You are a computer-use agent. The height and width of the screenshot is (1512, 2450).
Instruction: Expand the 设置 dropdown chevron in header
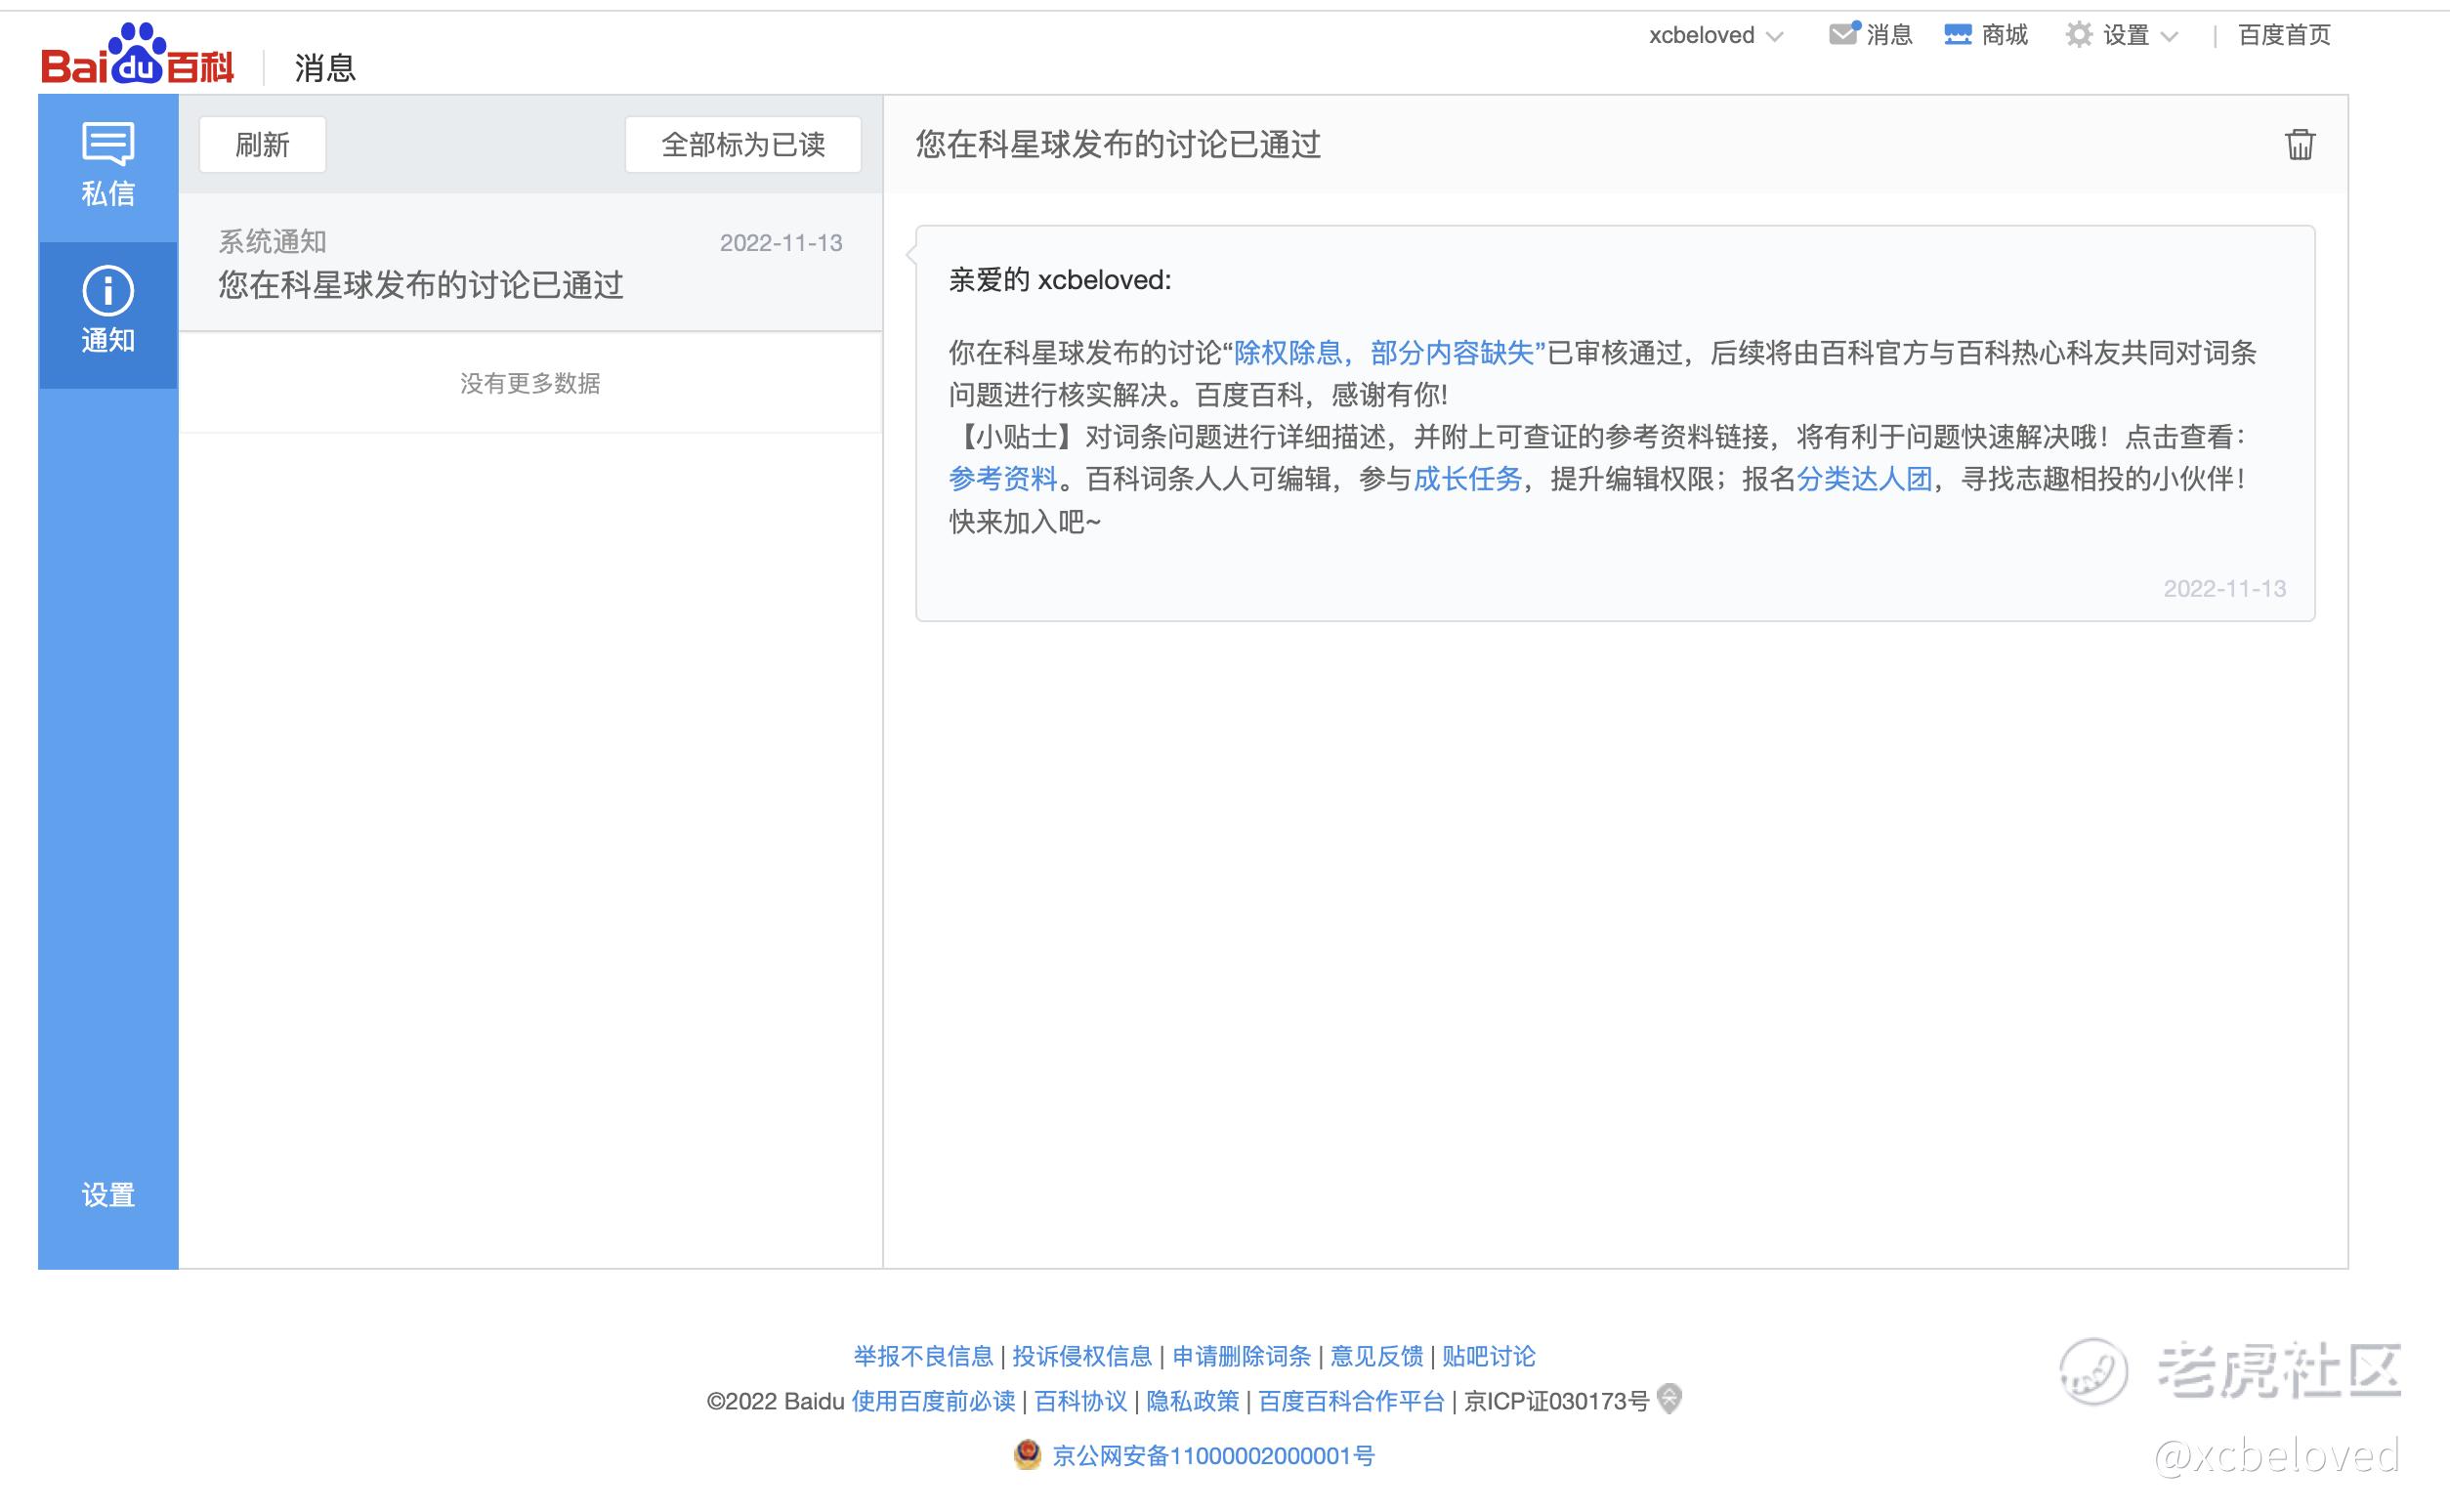click(x=2169, y=37)
